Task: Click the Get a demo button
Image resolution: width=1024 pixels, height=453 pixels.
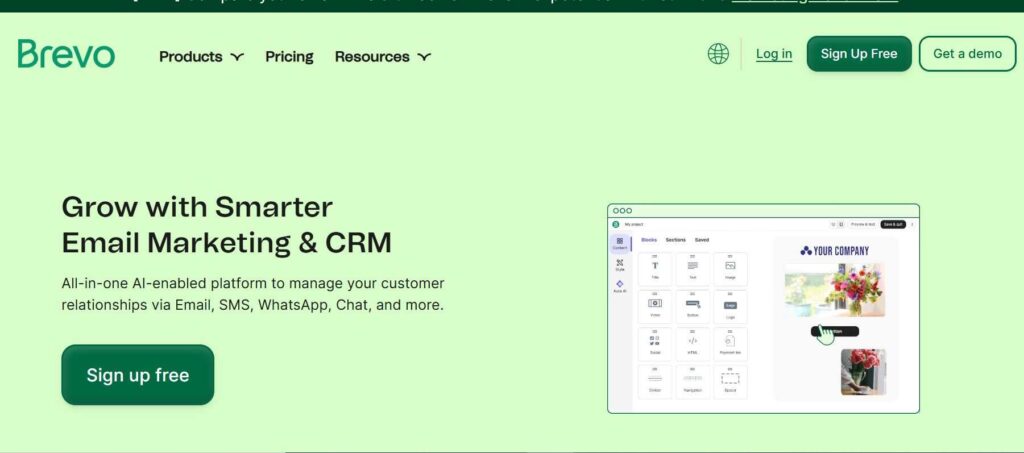Action: pos(967,54)
